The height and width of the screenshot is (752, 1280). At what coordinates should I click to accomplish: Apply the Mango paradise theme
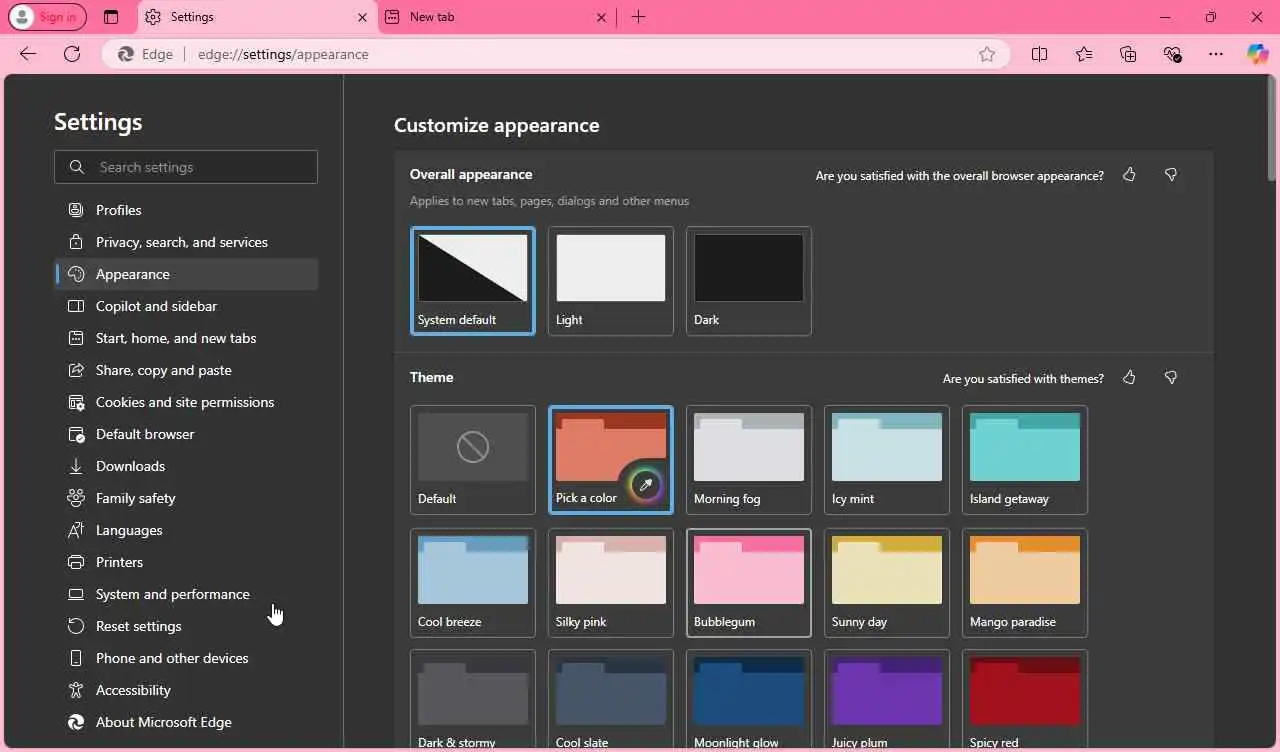[1025, 583]
